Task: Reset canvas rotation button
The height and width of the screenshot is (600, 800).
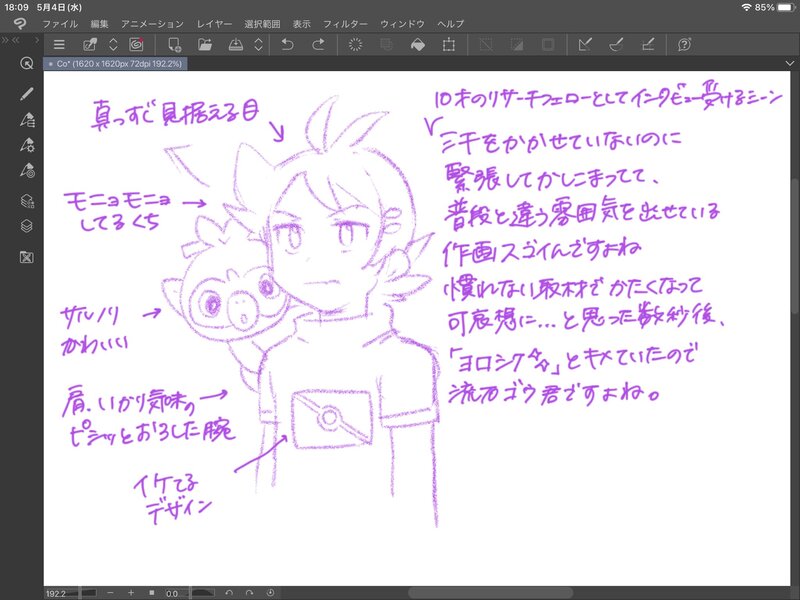Action: pos(270,593)
